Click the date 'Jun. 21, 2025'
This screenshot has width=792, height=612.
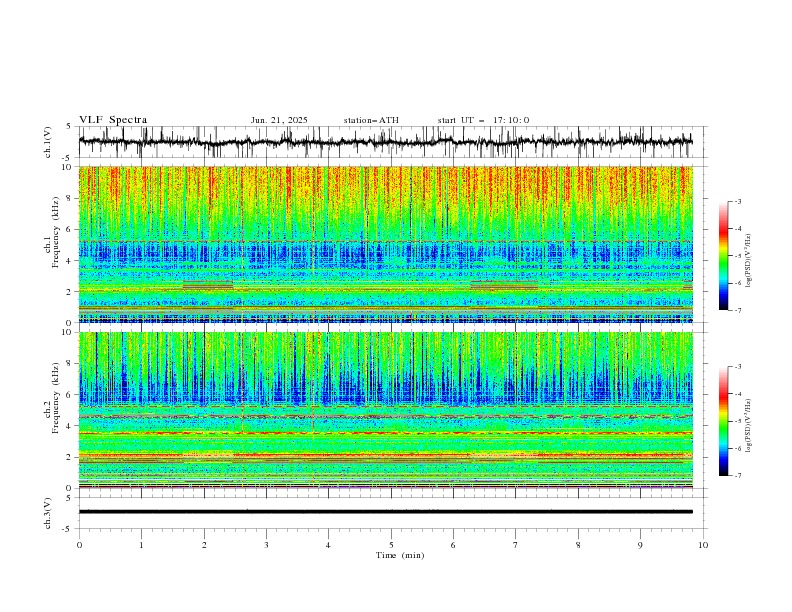point(279,120)
